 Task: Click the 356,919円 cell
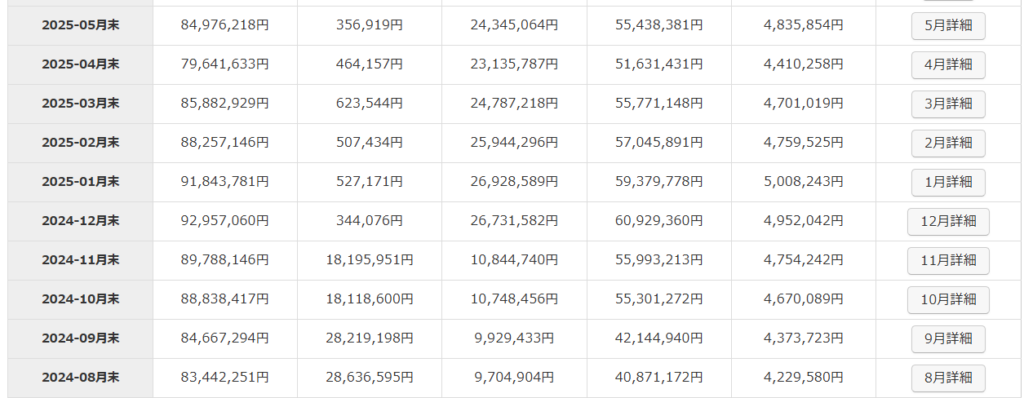(x=370, y=25)
